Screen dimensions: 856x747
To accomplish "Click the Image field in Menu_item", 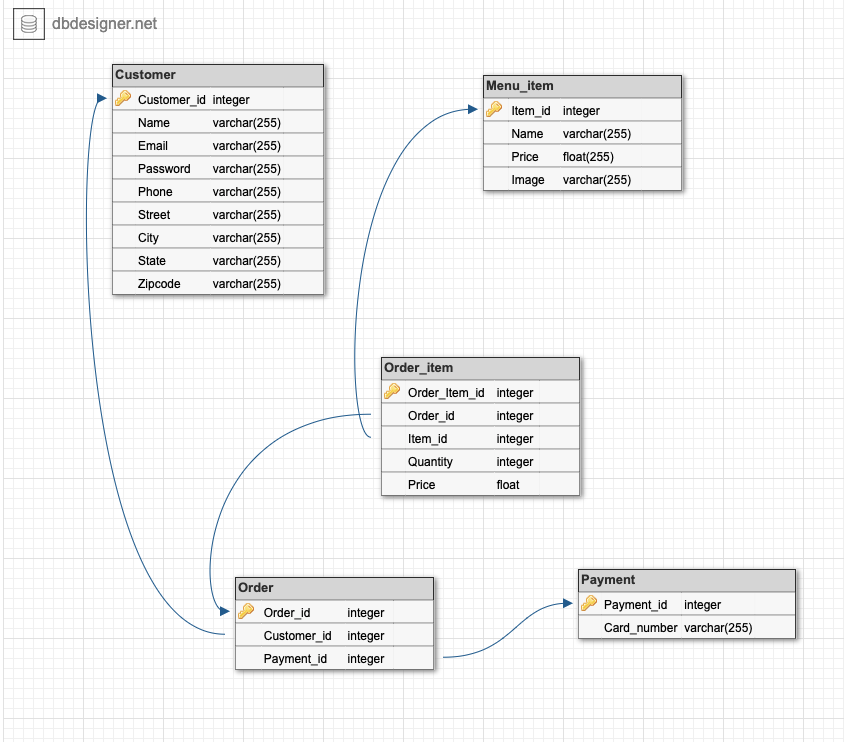I will pos(582,180).
